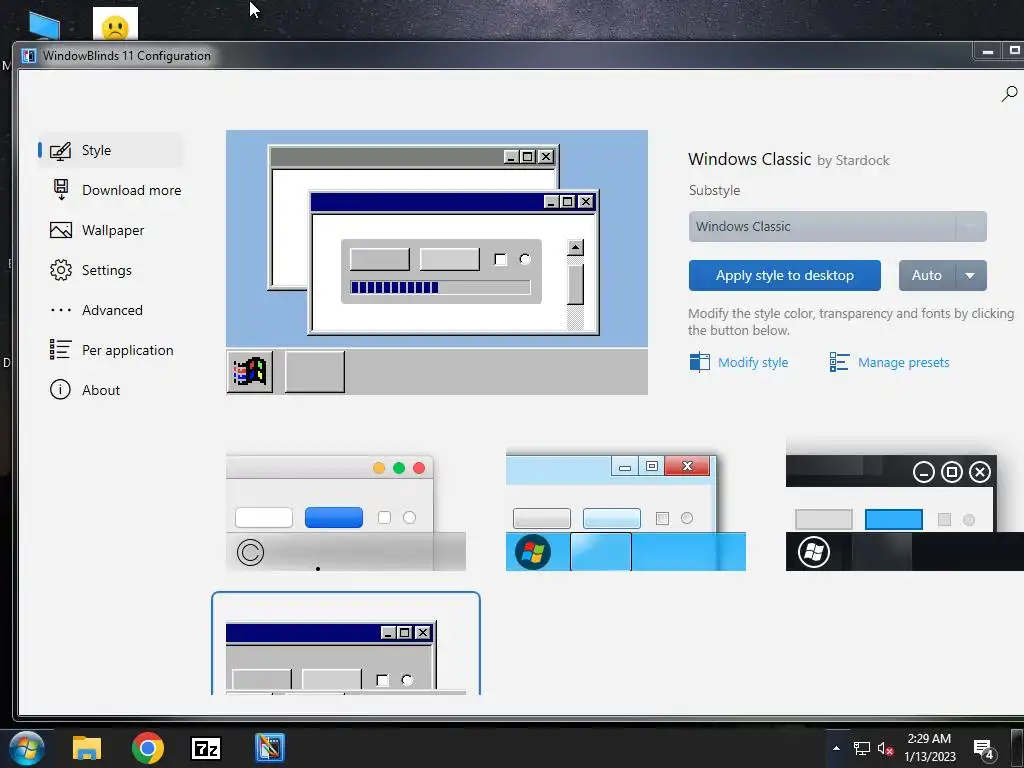Image resolution: width=1024 pixels, height=768 pixels.
Task: Click the muted volume tray icon
Action: [885, 748]
